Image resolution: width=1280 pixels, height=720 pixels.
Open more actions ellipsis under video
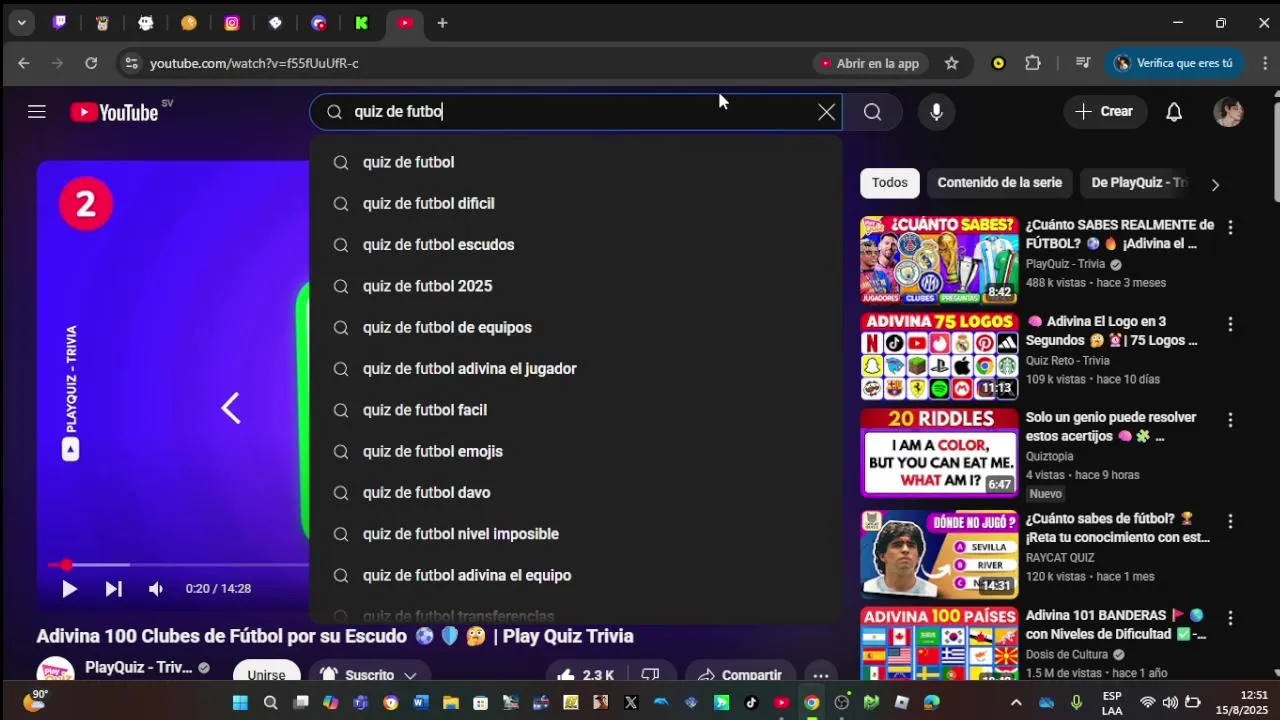[x=820, y=675]
